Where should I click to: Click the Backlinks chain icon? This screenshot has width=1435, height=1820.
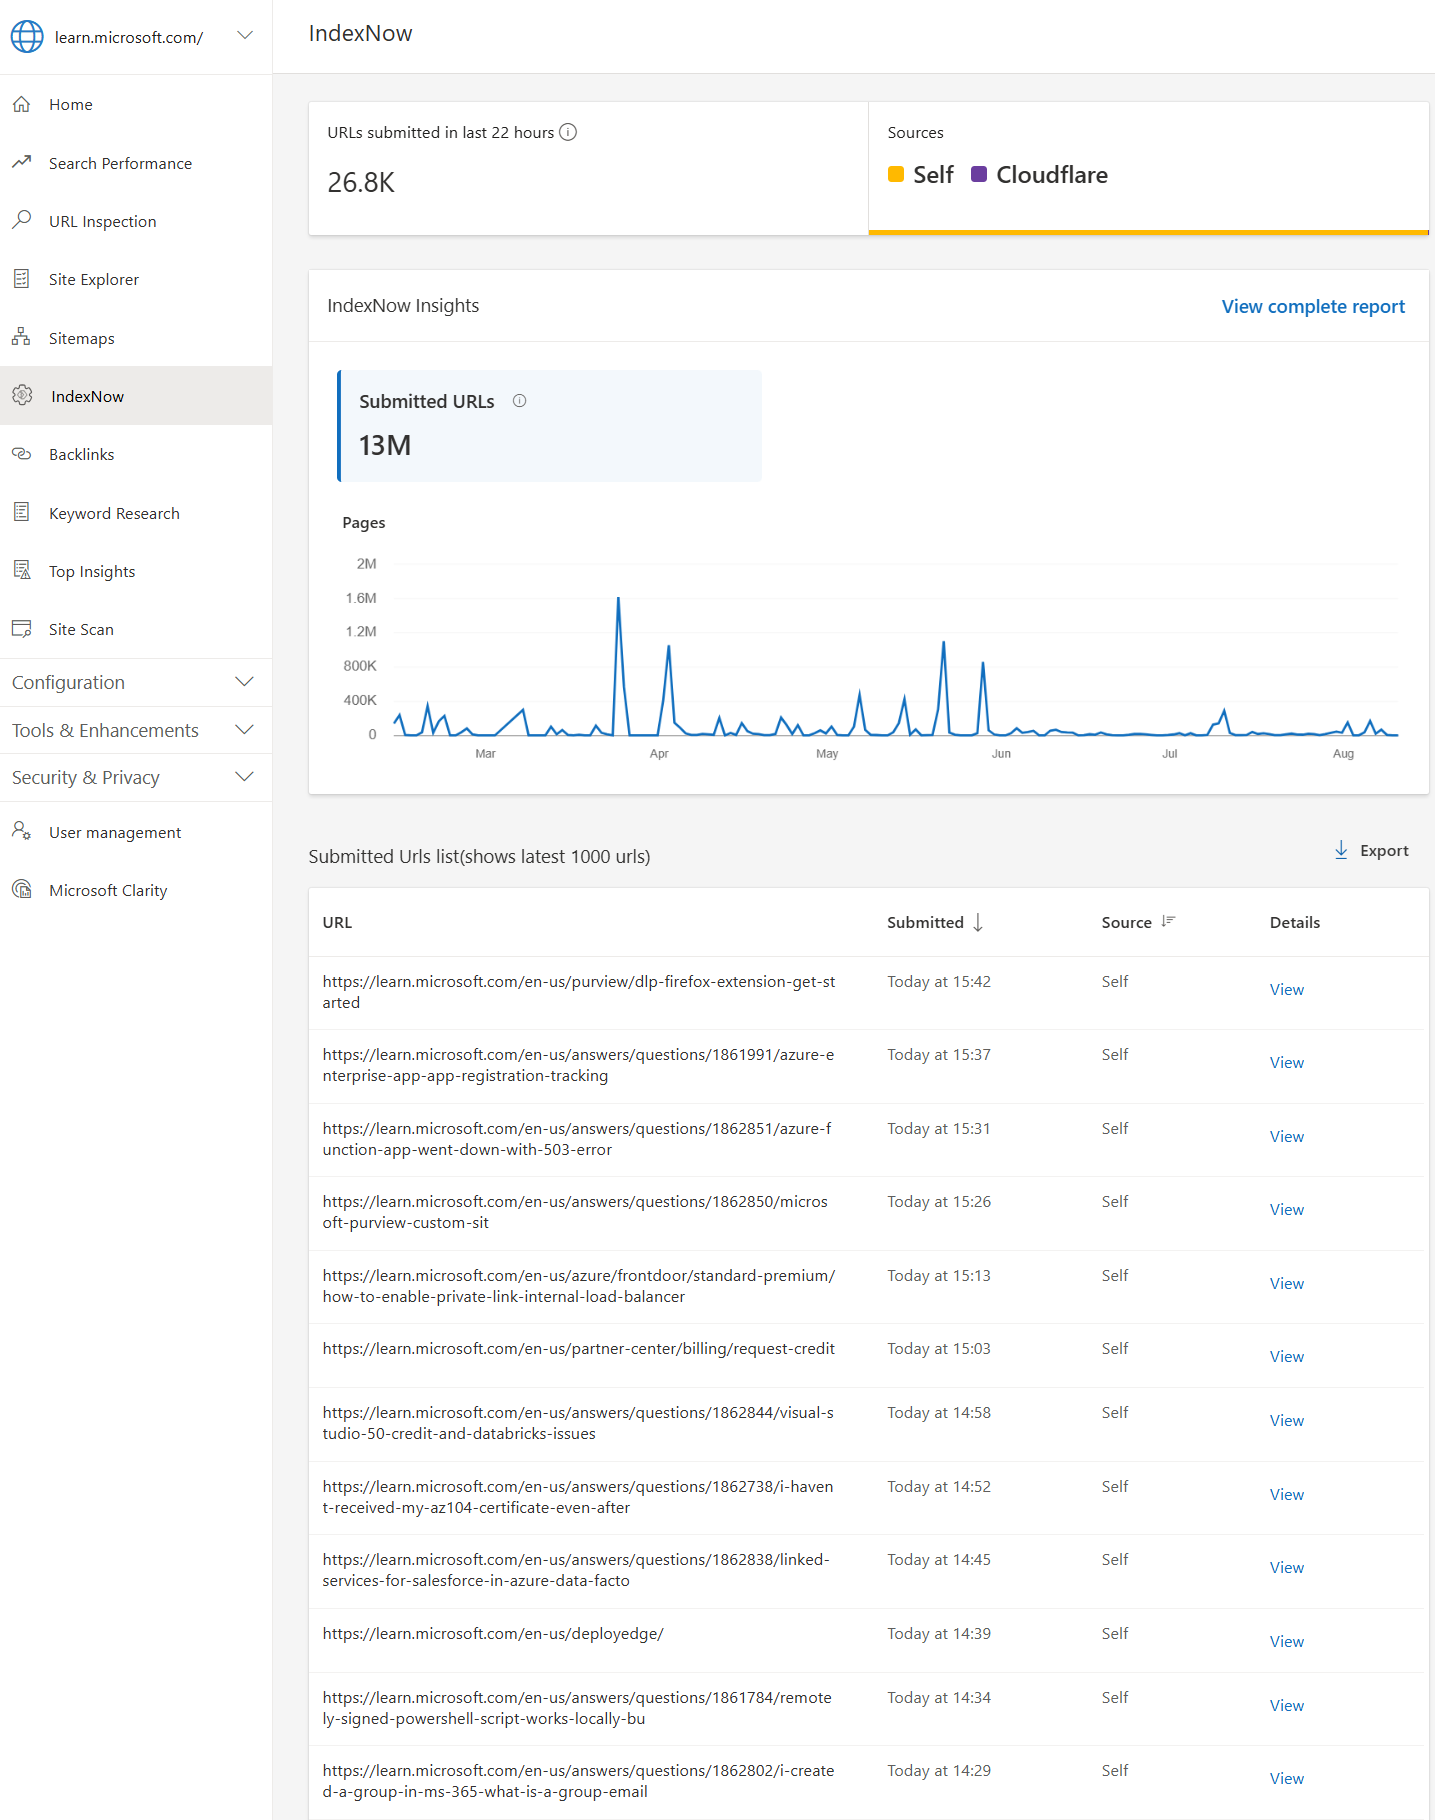tap(21, 454)
